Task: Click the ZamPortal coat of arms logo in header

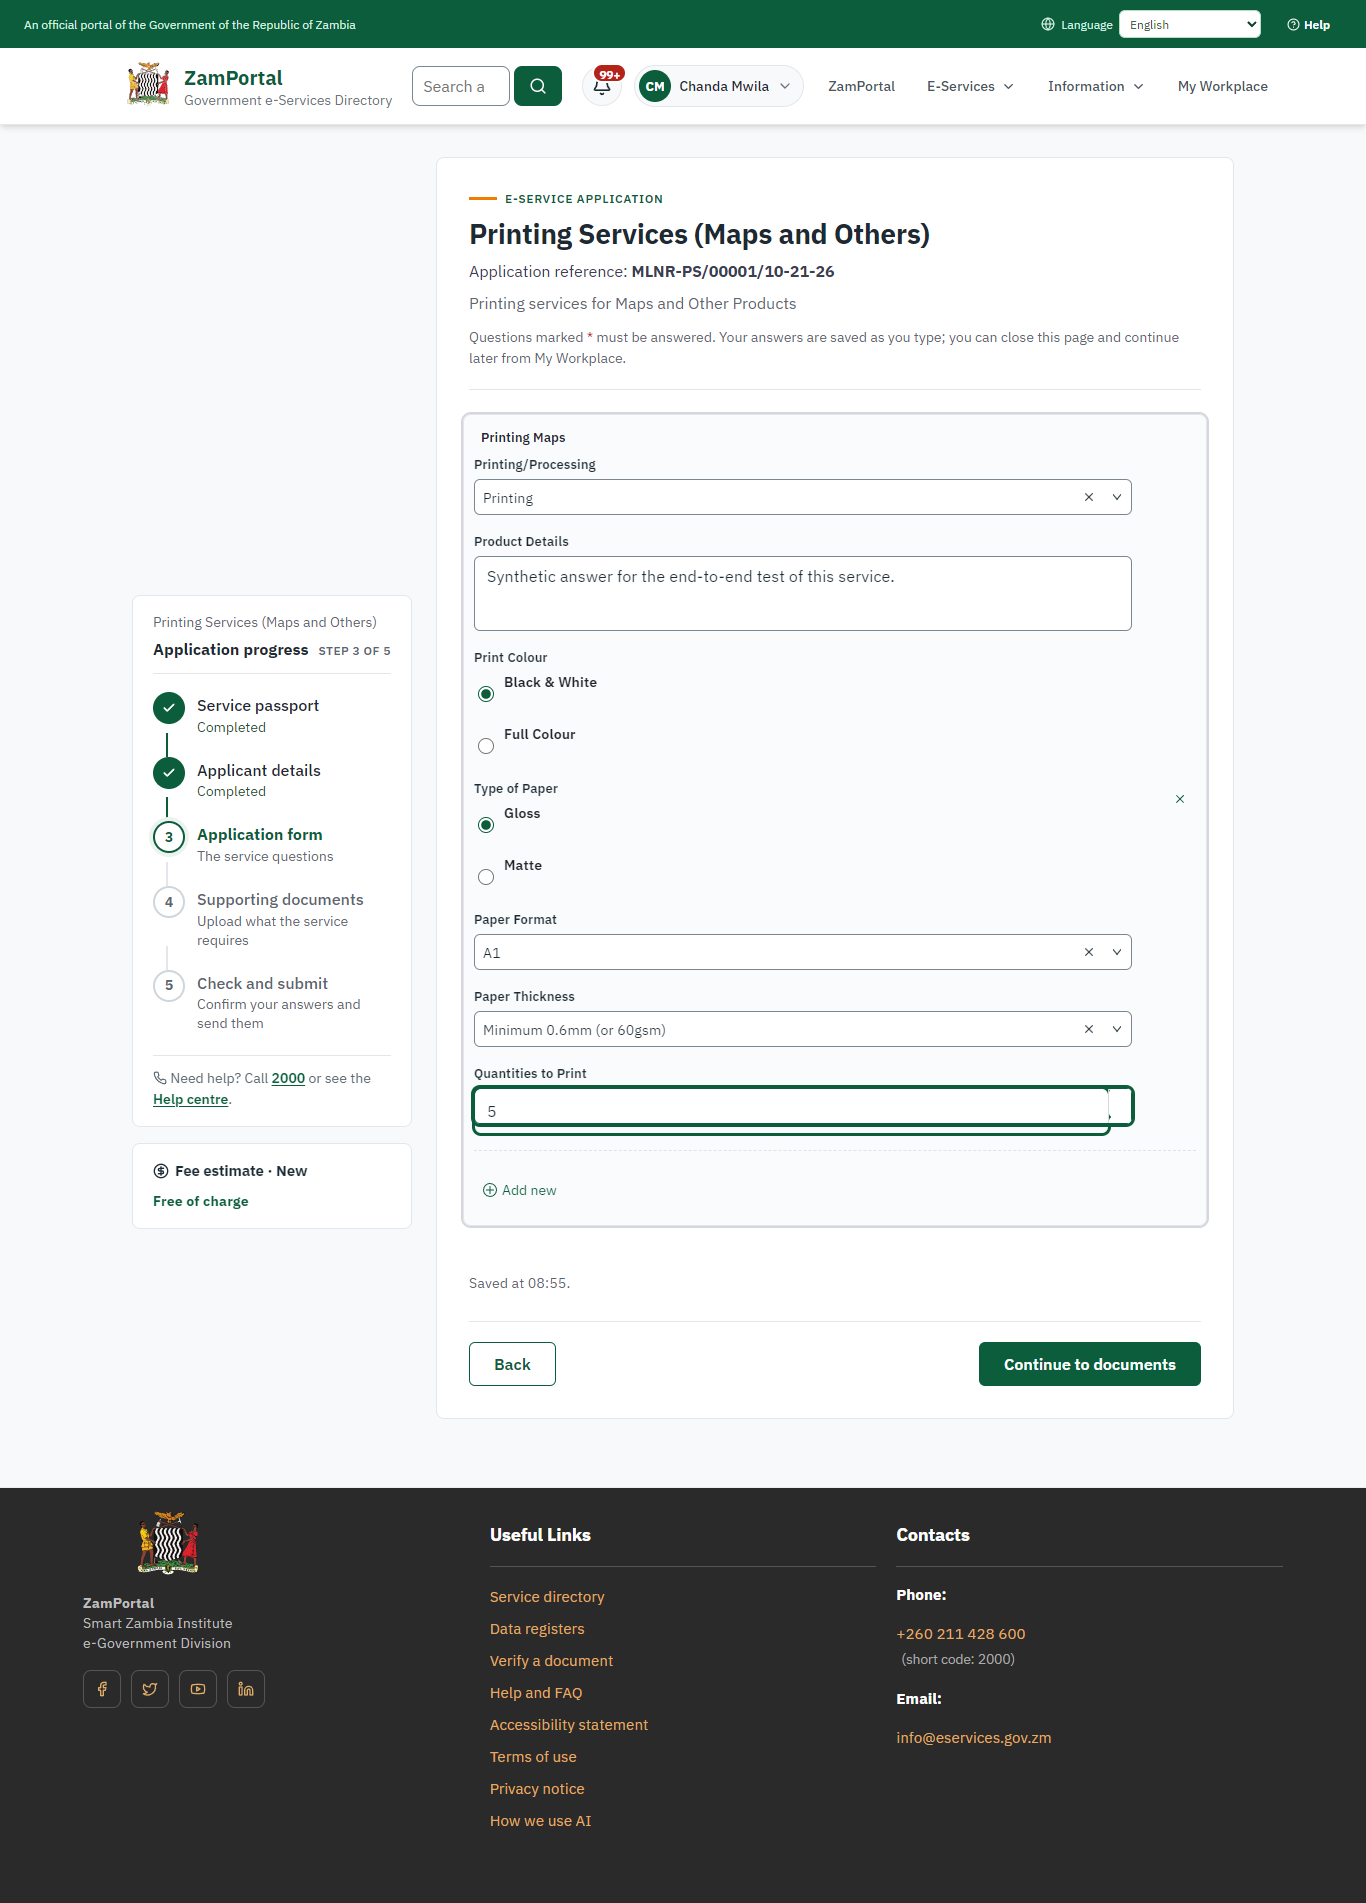Action: pos(148,85)
